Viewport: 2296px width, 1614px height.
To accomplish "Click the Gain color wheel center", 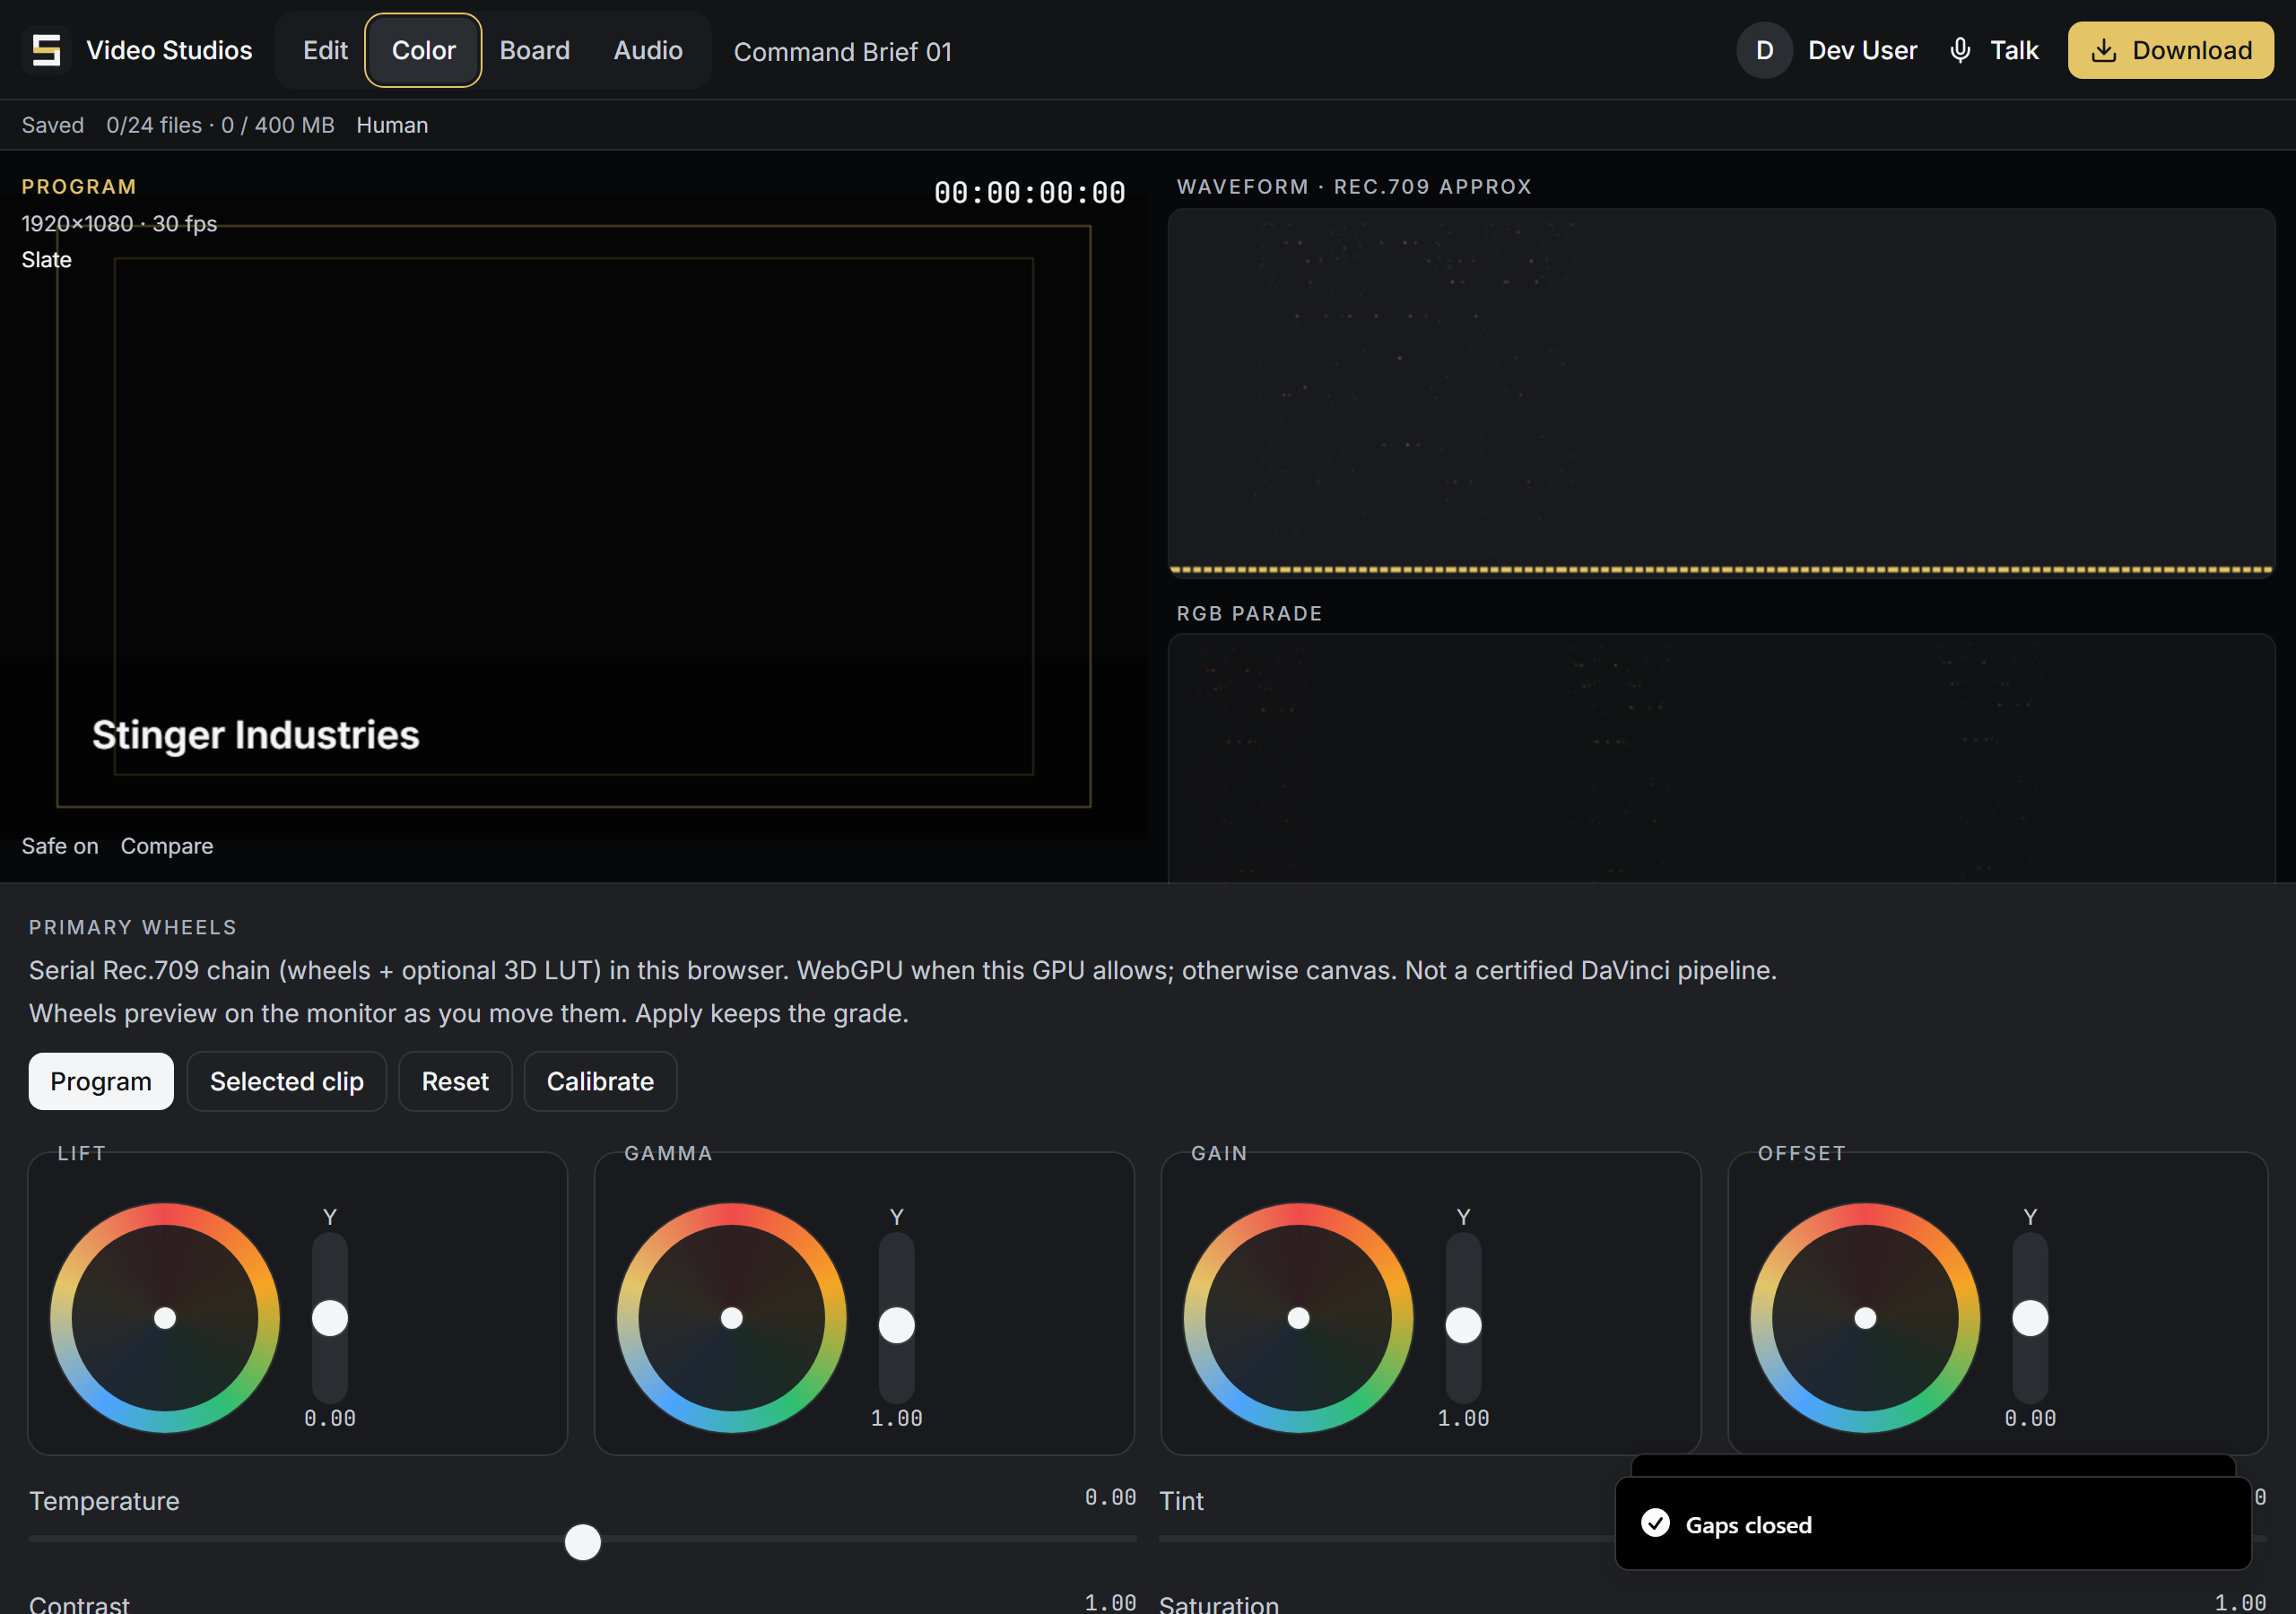I will point(1298,1318).
